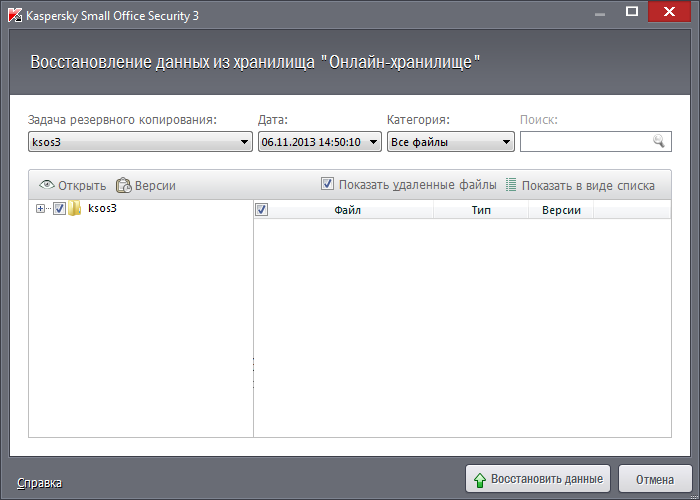Open the Категория dropdown Все файлы
Screen dimensions: 700x500
450,142
